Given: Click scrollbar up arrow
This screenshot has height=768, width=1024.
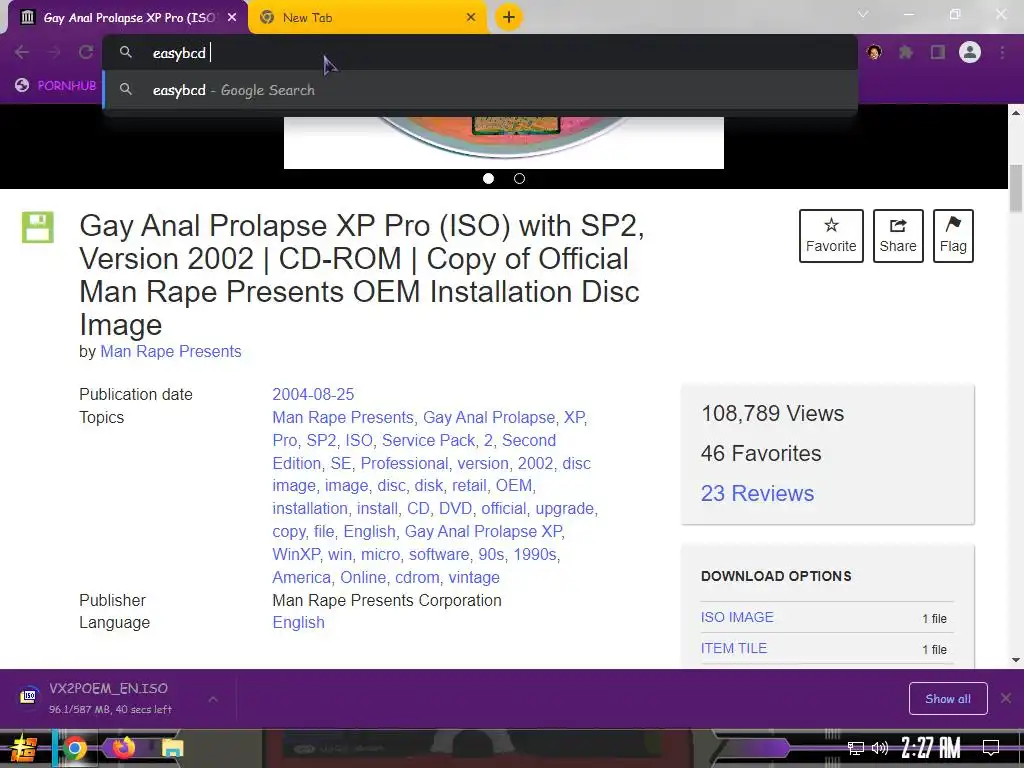Looking at the screenshot, I should 1016,112.
